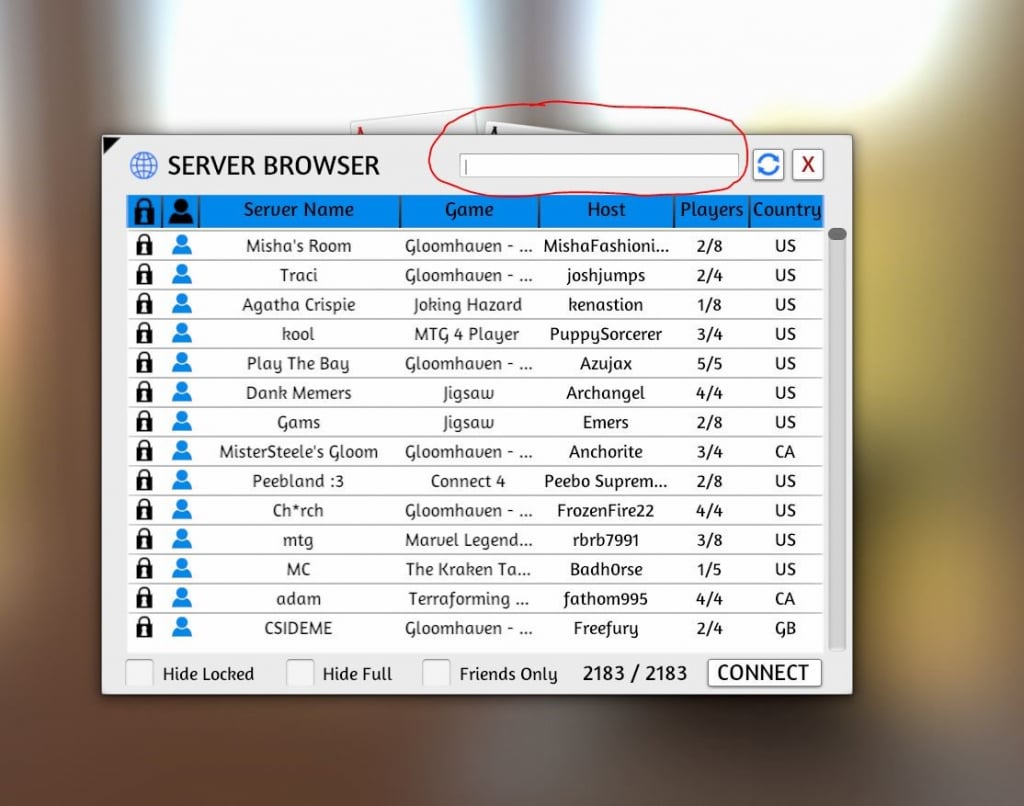This screenshot has height=806, width=1024.
Task: Click lock icon on MisterSteele's Gloom row
Action: (144, 451)
